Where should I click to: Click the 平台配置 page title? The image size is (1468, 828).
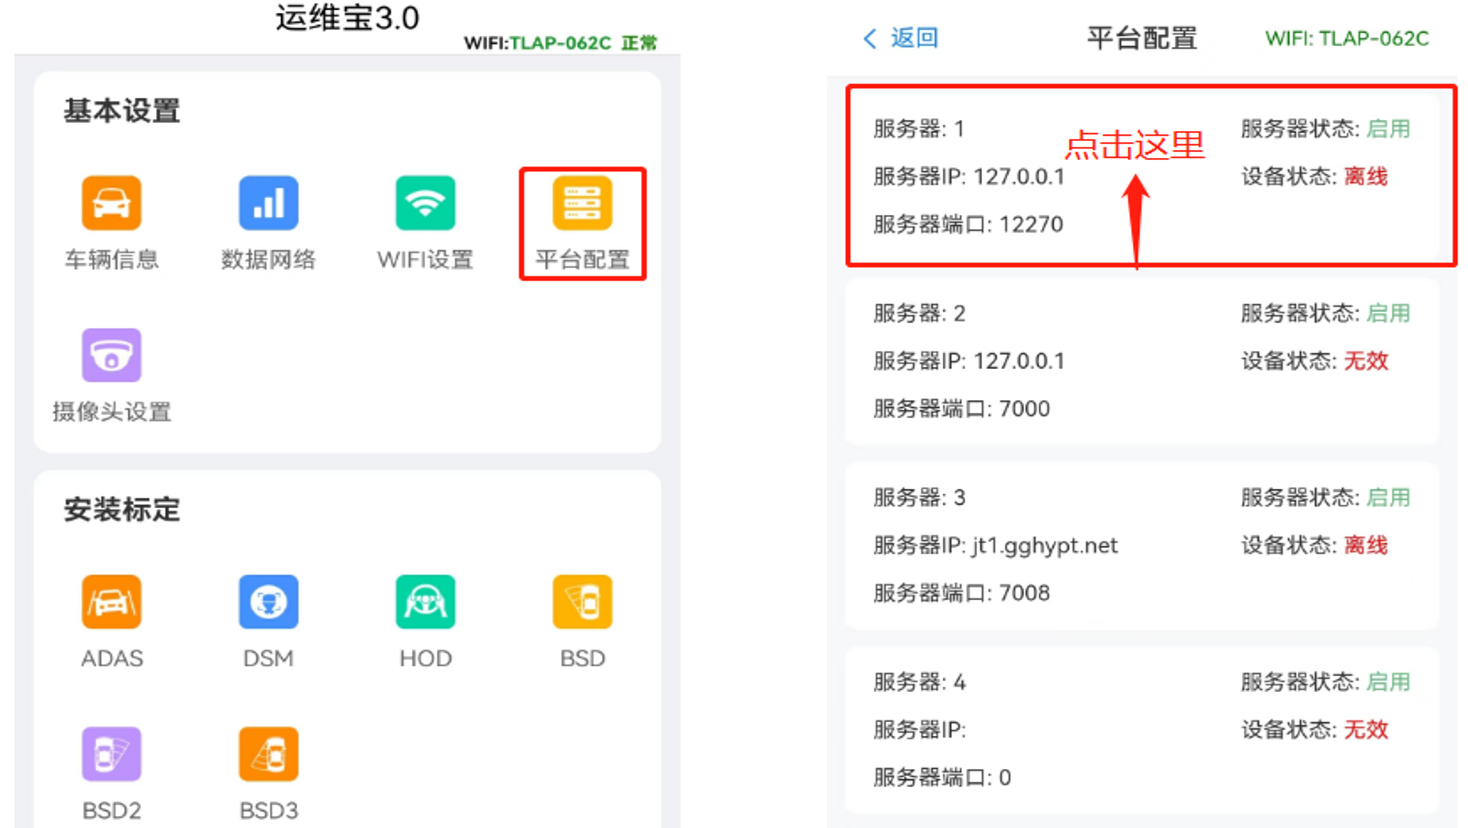tap(1141, 39)
